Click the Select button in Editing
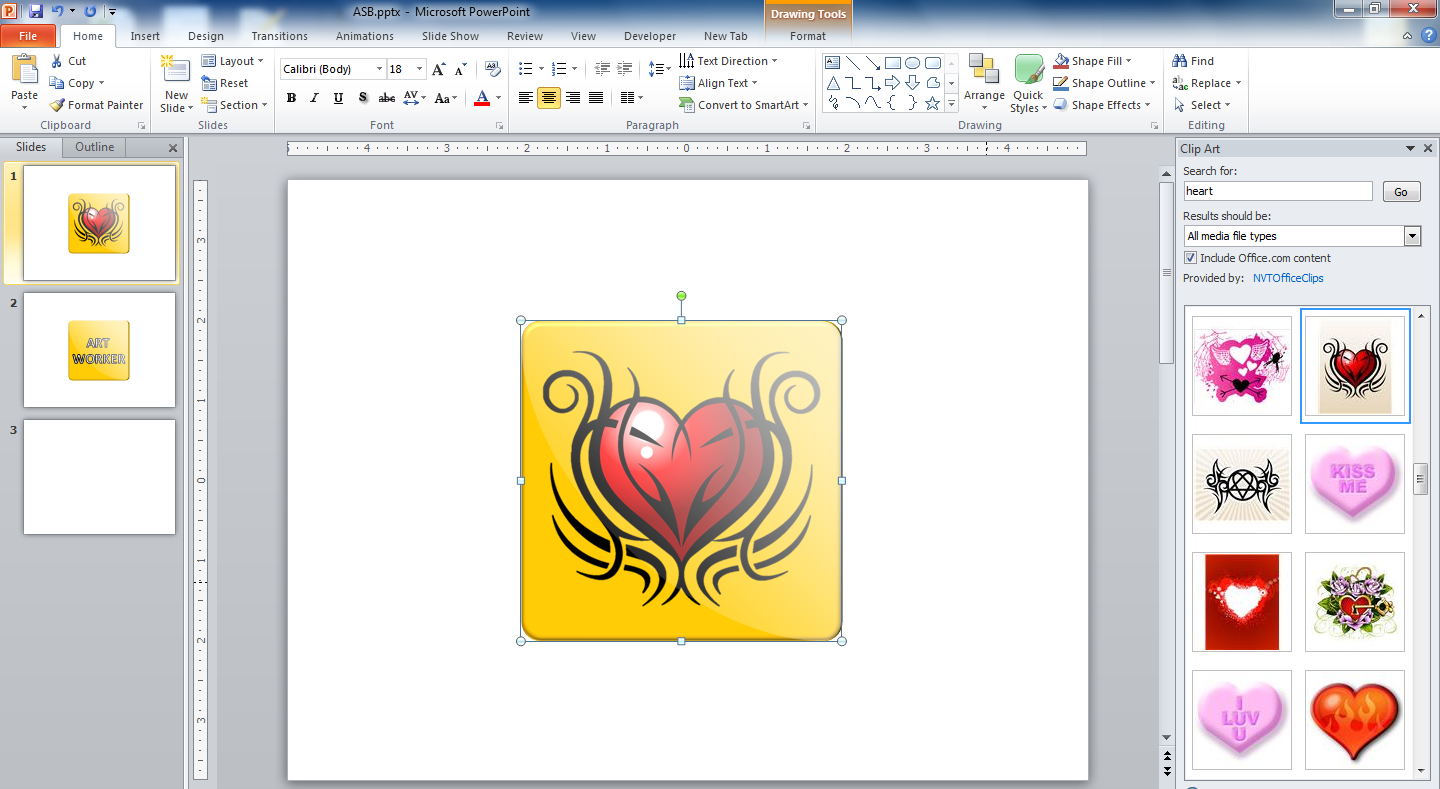 pyautogui.click(x=1202, y=105)
